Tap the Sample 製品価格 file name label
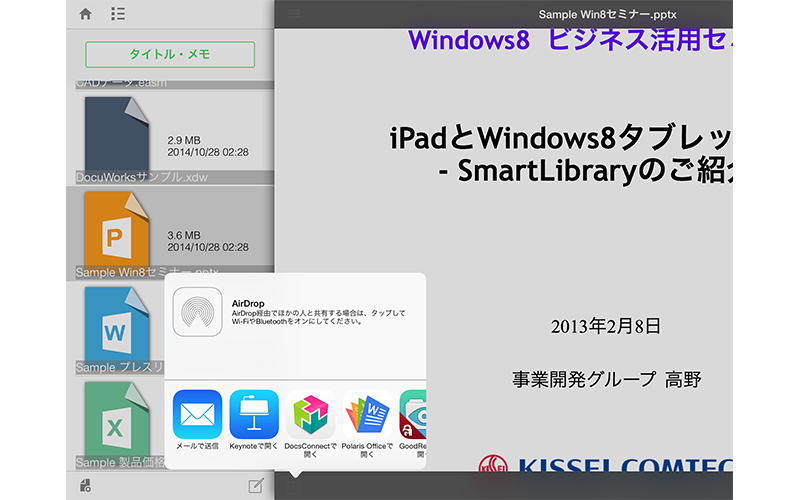Screen dimensions: 800x500 coord(120,462)
